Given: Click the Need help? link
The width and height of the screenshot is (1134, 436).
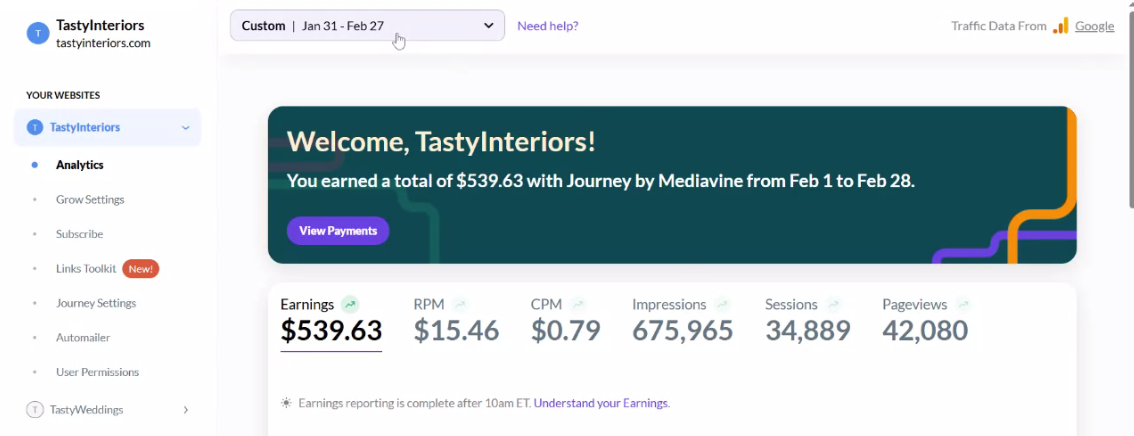Looking at the screenshot, I should coord(547,26).
